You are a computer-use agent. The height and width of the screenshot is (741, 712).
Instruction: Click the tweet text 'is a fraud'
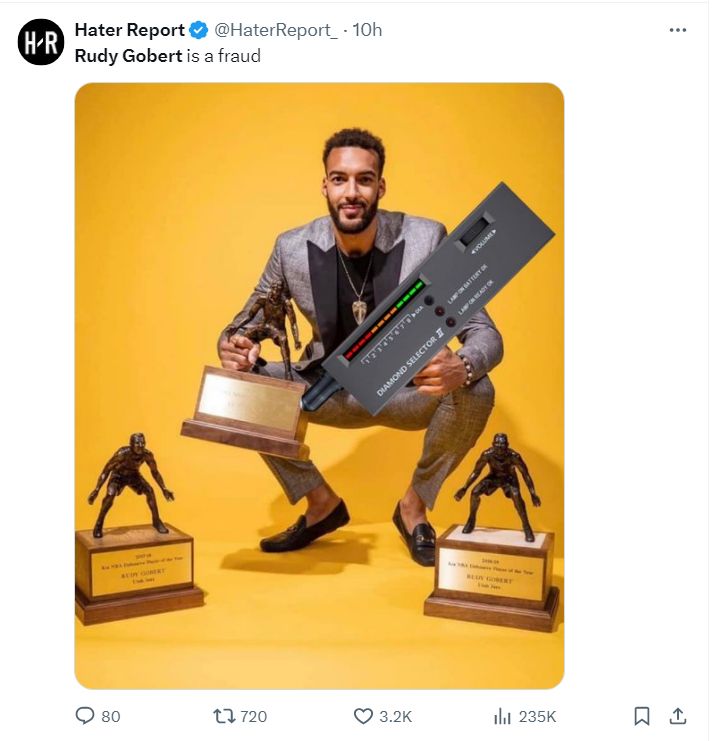[x=223, y=56]
